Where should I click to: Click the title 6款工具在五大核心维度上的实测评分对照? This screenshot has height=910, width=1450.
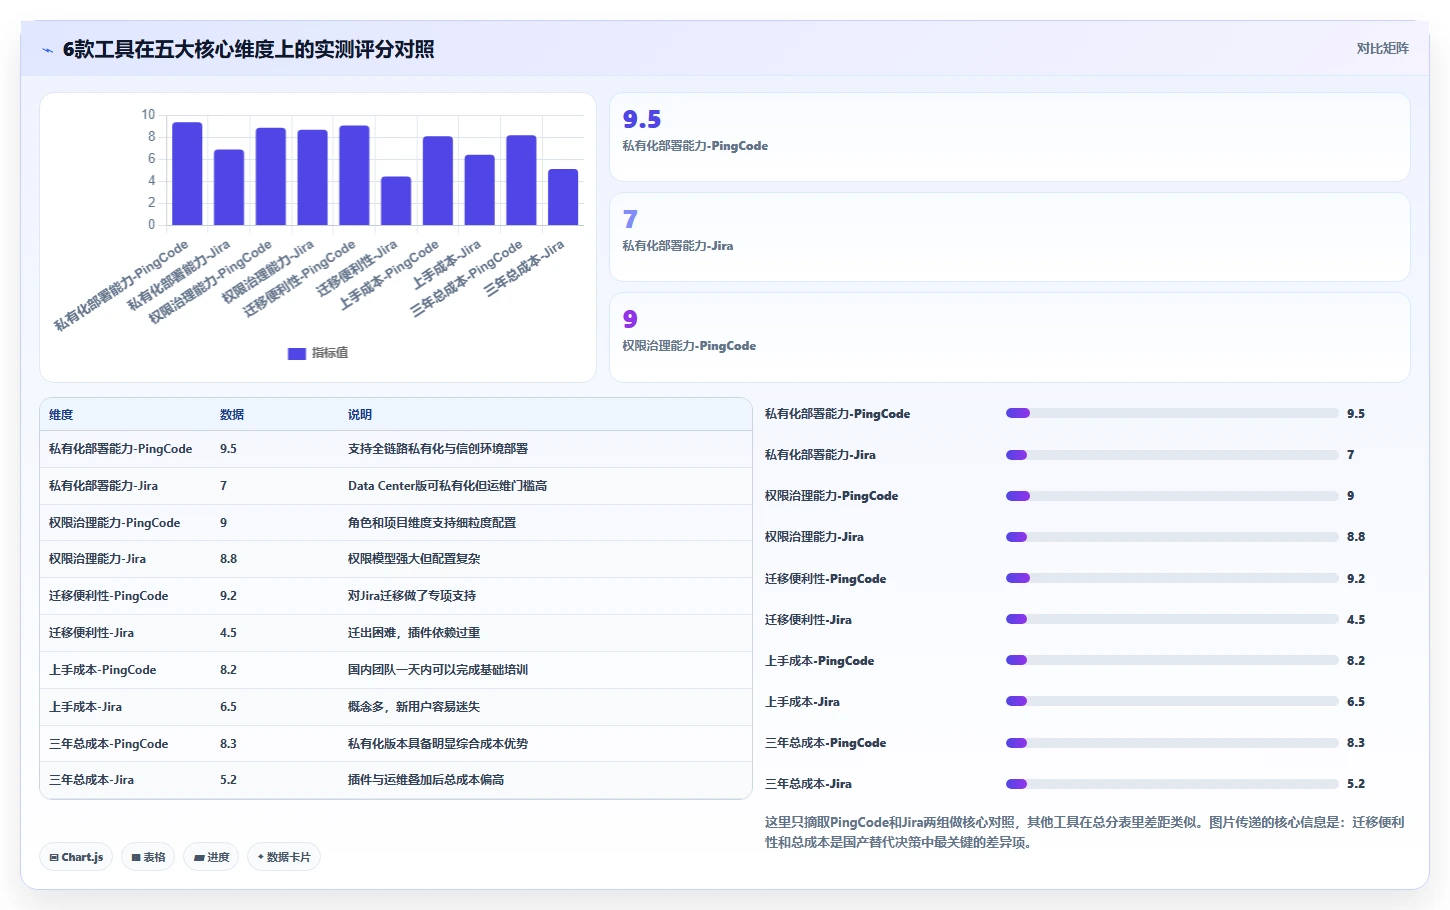point(248,50)
